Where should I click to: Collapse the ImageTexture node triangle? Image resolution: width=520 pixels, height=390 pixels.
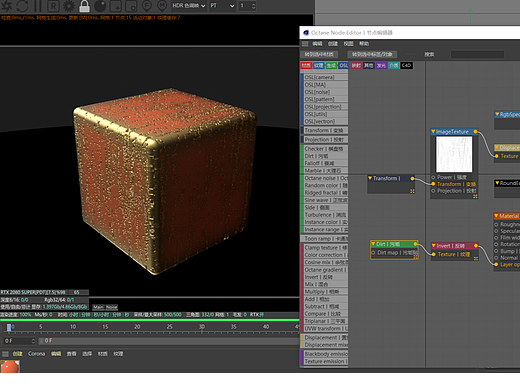[x=433, y=131]
